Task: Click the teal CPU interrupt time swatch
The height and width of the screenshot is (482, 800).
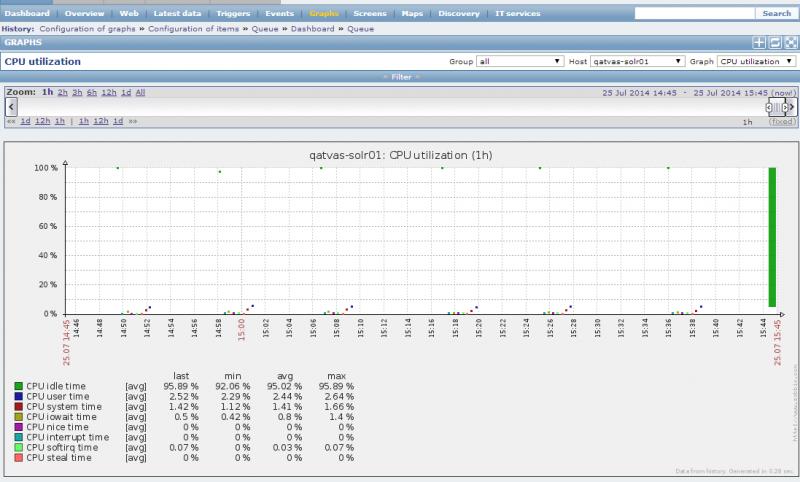Action: click(18, 437)
